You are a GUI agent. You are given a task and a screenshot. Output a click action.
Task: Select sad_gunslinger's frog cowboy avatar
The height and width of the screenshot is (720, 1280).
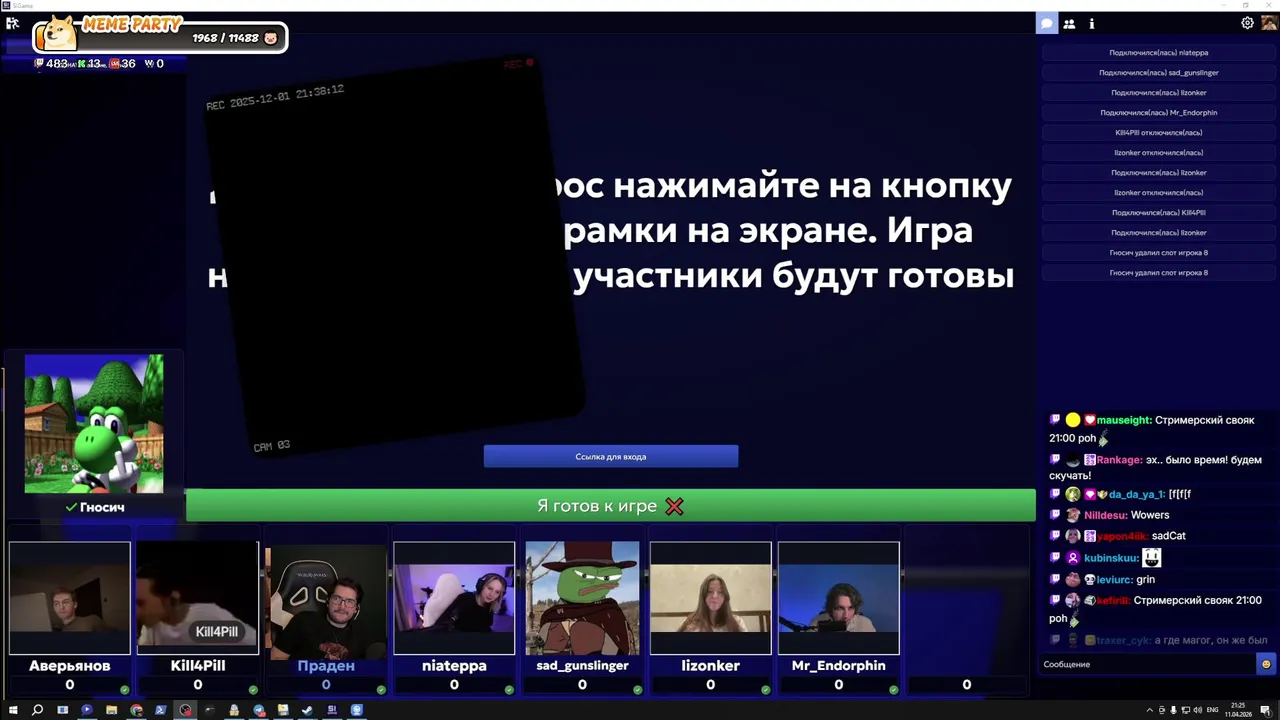click(x=582, y=598)
